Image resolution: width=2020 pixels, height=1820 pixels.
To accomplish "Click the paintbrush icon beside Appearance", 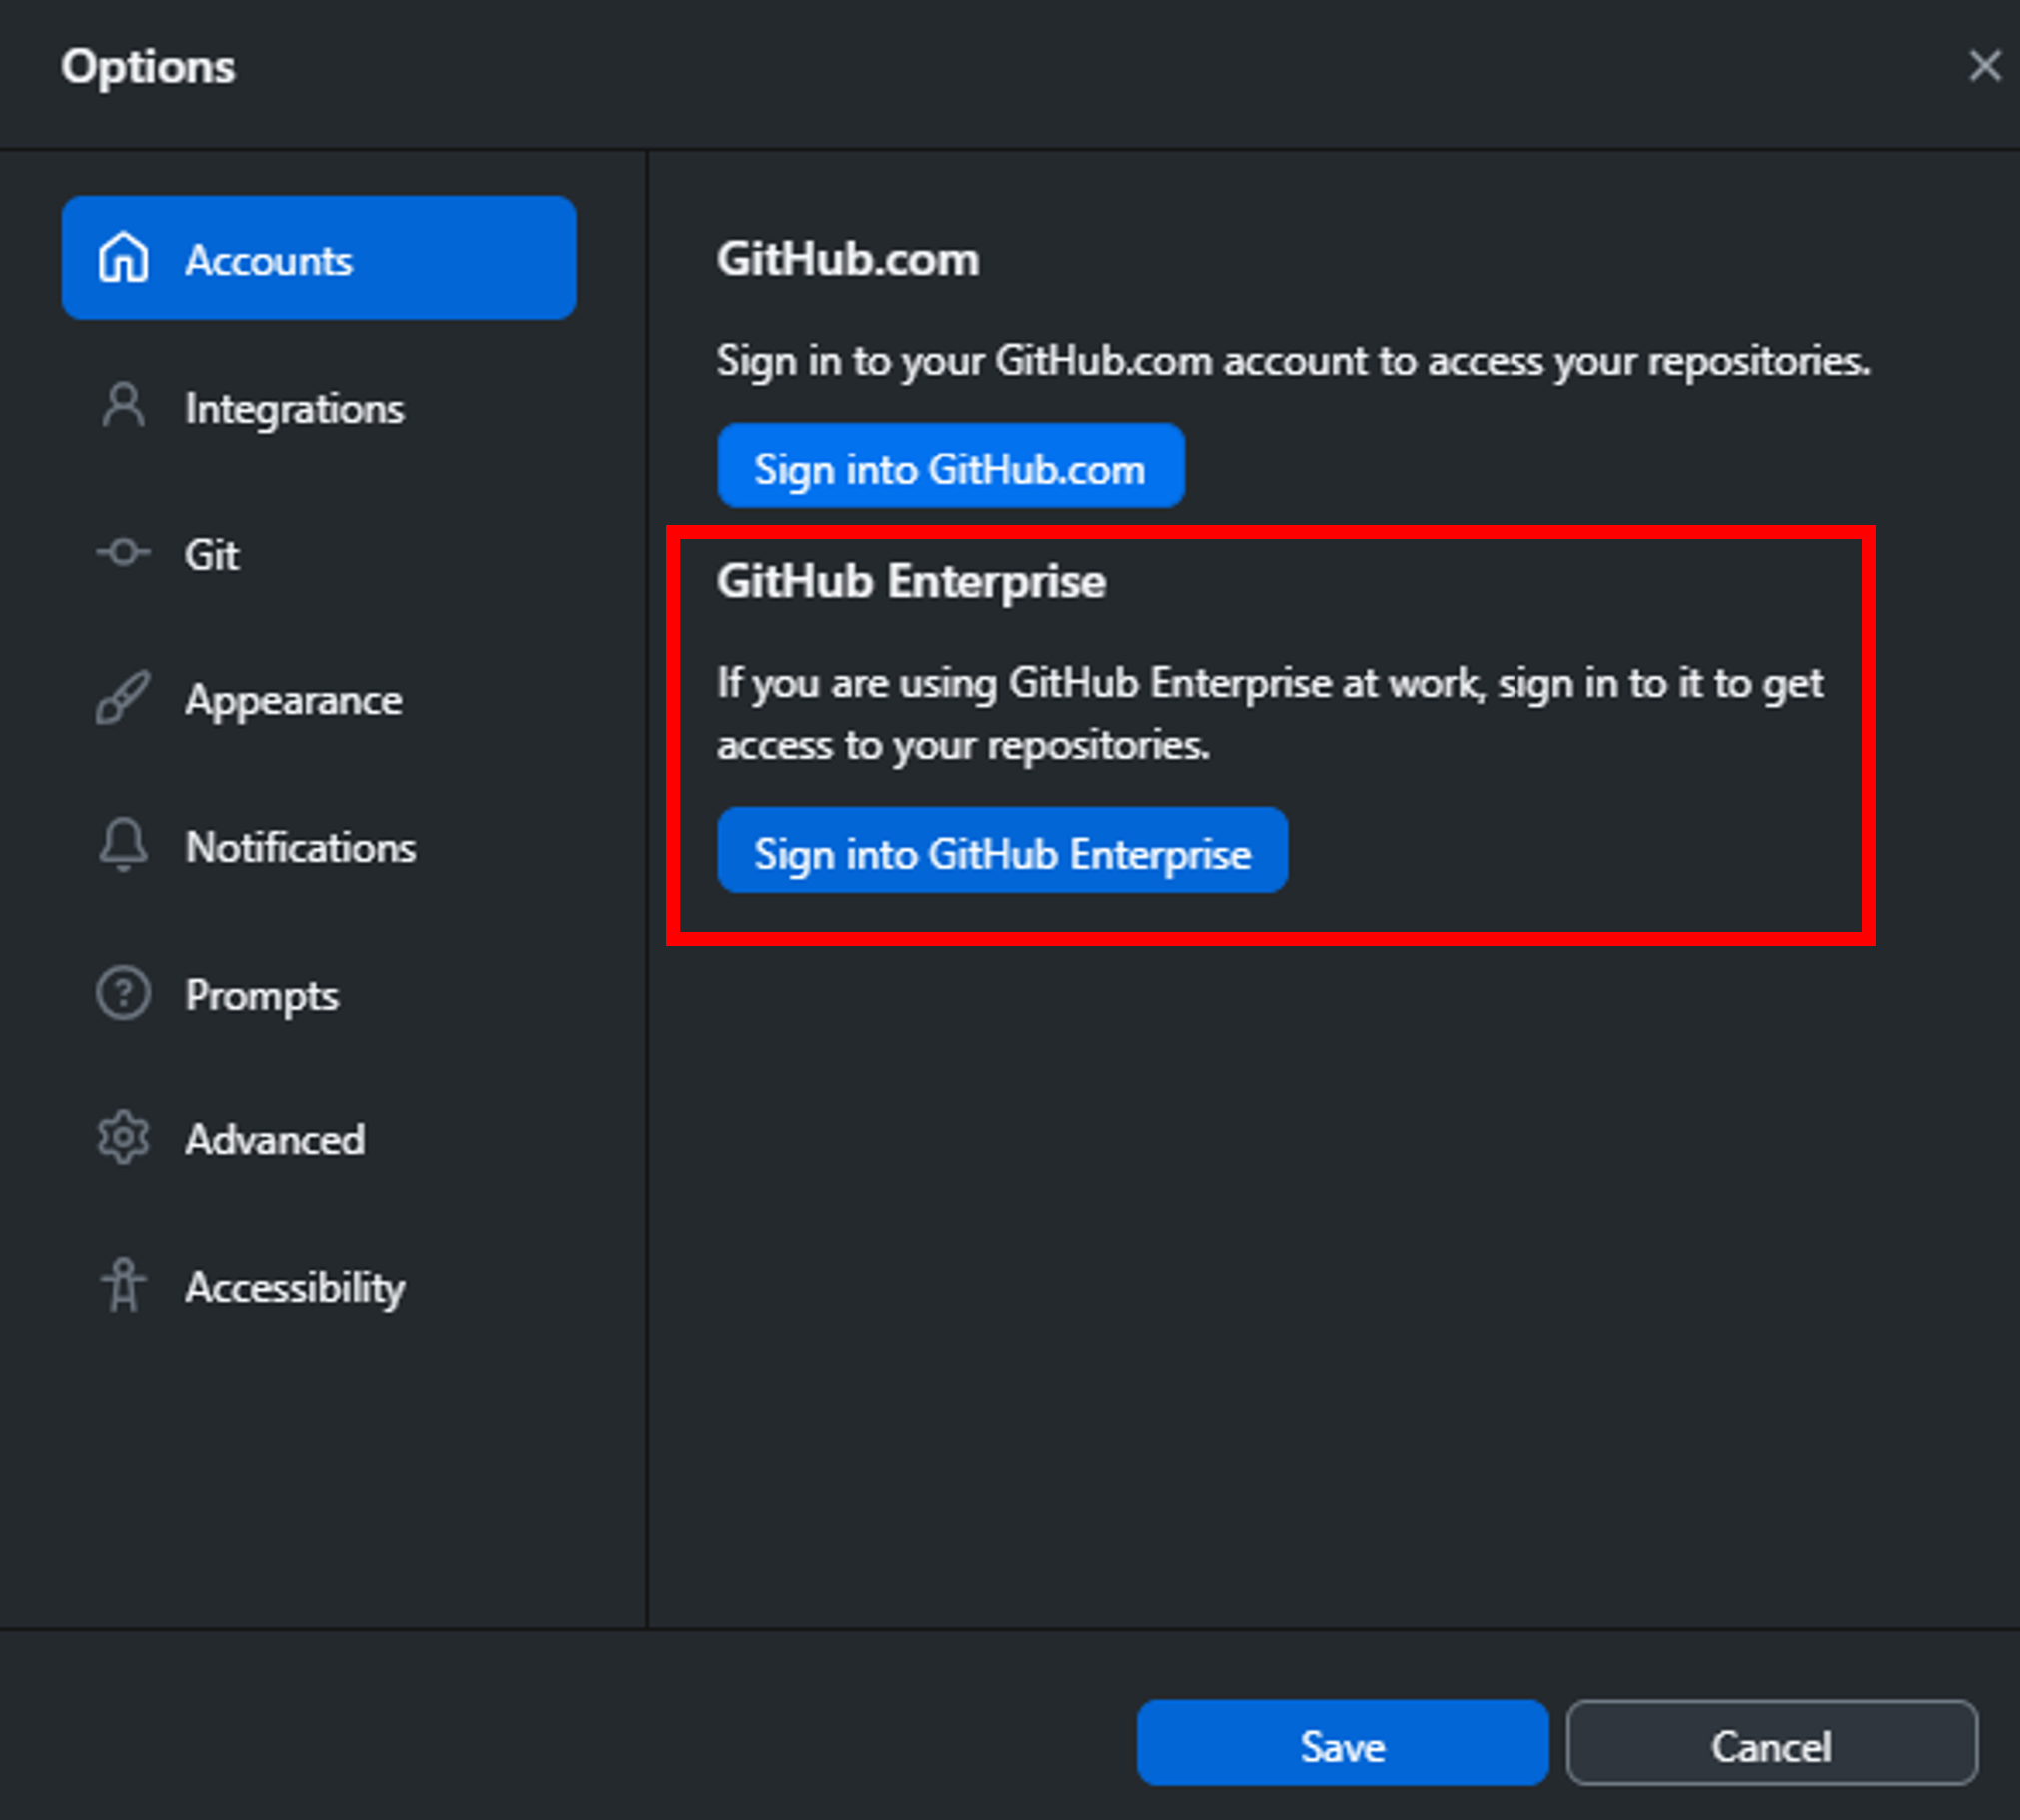I will pos(123,698).
